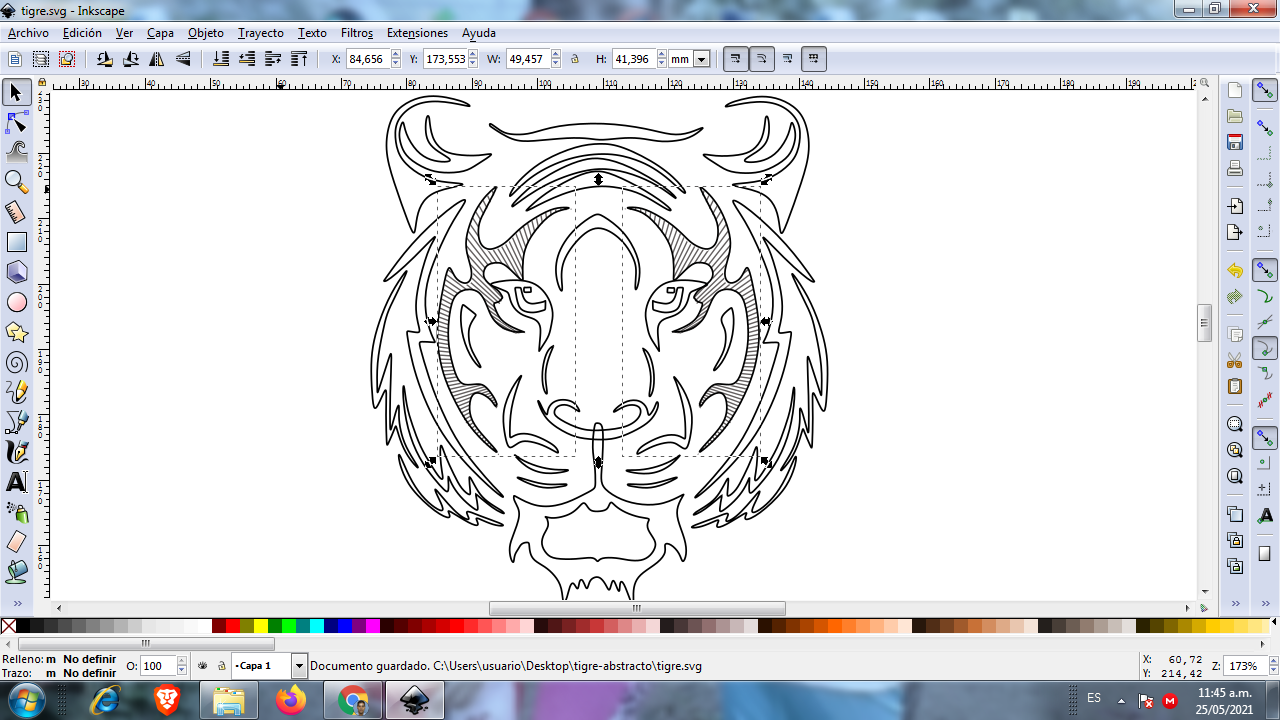Rotate selection 90° counter-clockwise

(x=105, y=59)
